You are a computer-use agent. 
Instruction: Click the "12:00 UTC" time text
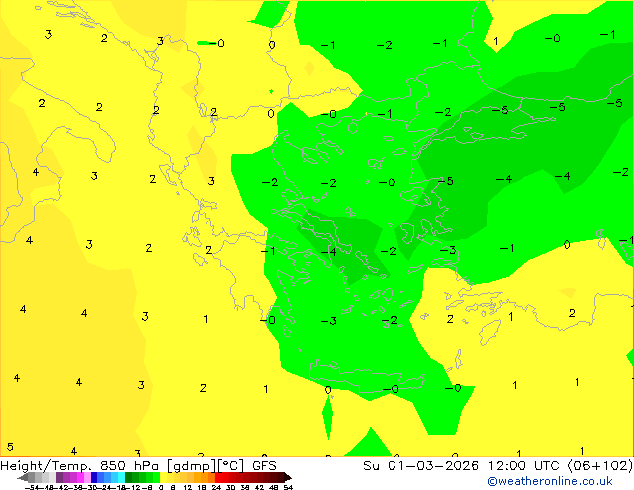[x=526, y=466]
